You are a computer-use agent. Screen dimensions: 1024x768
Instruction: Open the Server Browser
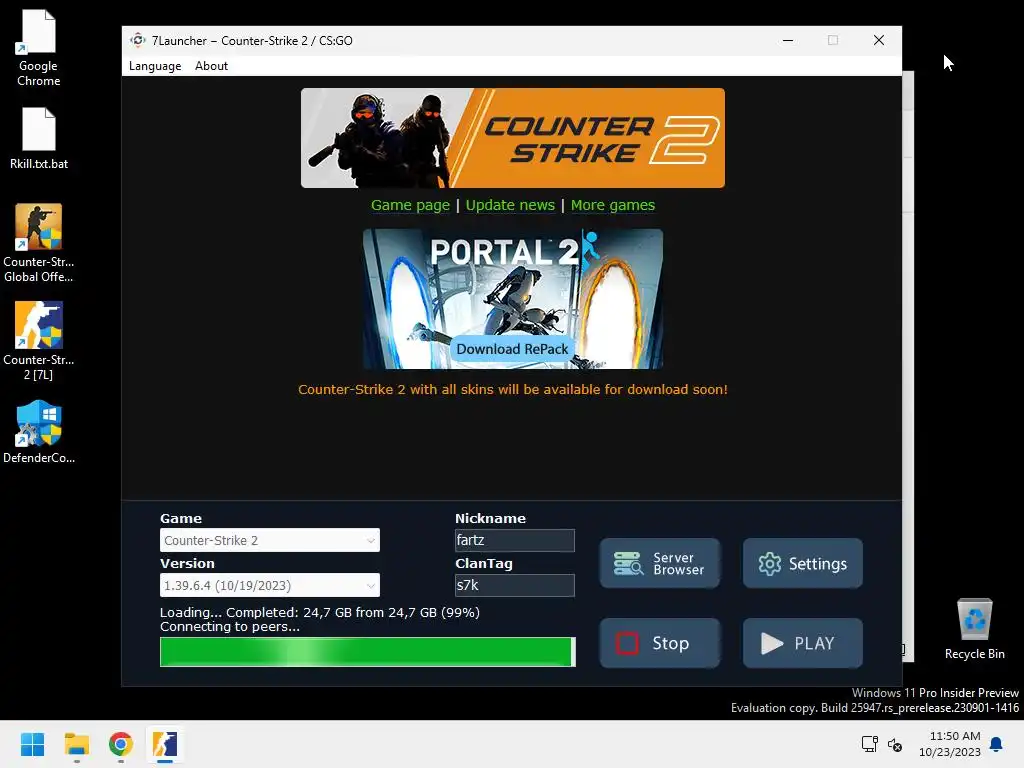click(x=660, y=563)
